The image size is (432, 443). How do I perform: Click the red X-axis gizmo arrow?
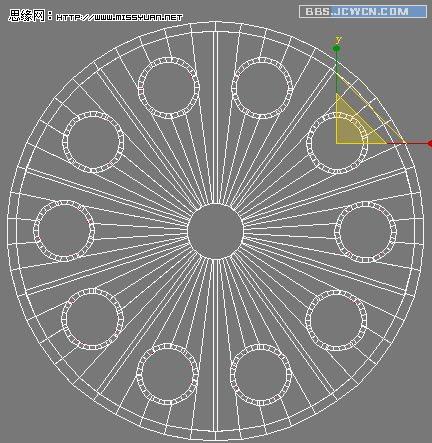pos(430,143)
